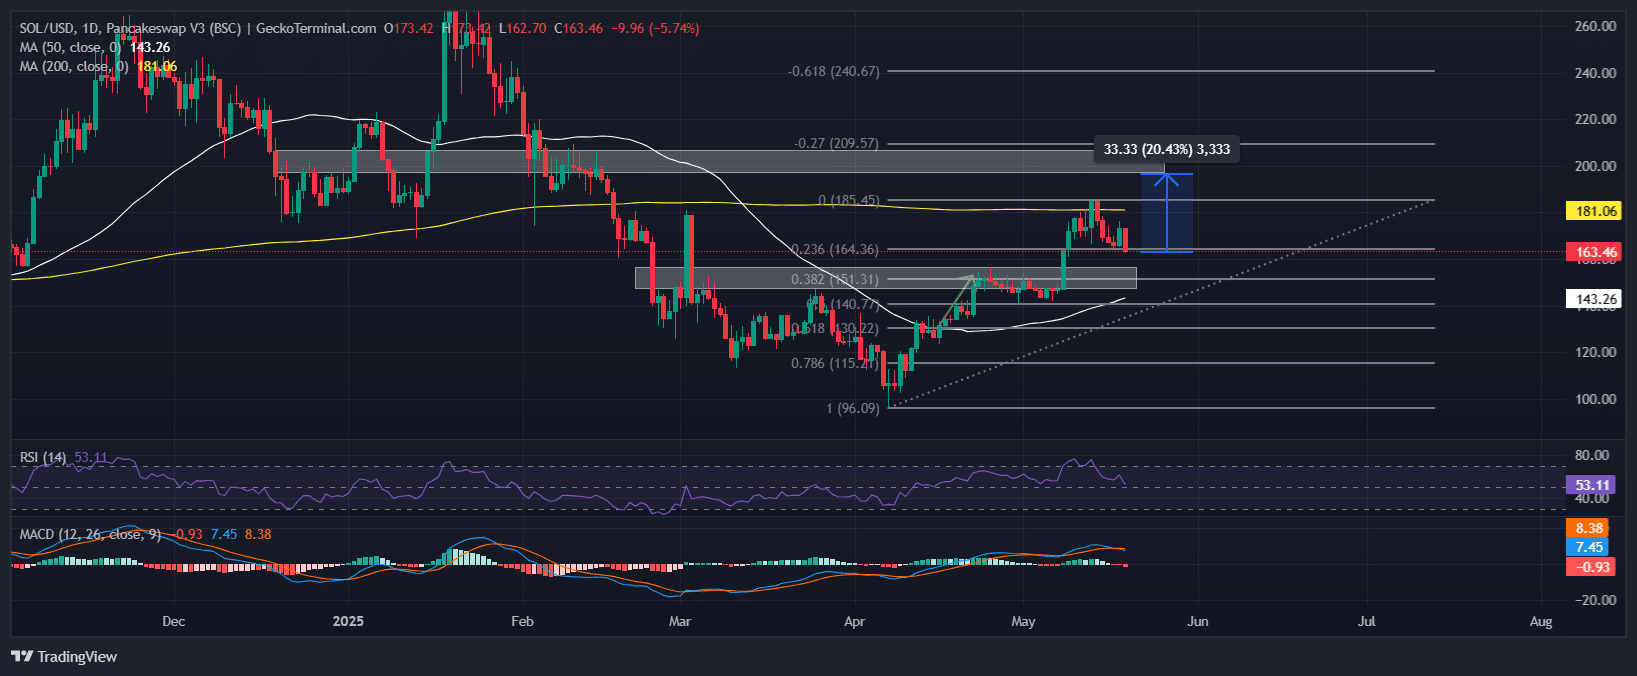Select the 0.236 (164.36) Fibonacci level label
Viewport: 1637px width, 676px height.
pos(835,249)
